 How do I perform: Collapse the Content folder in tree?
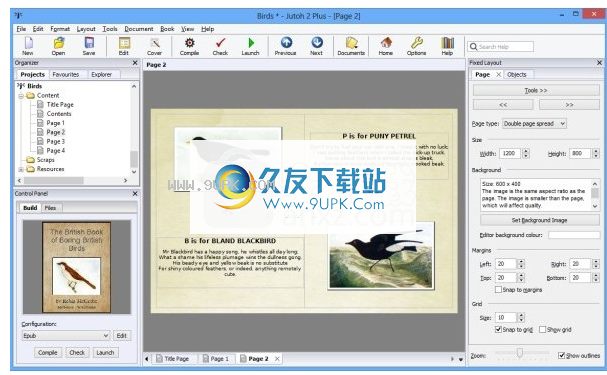[x=21, y=96]
